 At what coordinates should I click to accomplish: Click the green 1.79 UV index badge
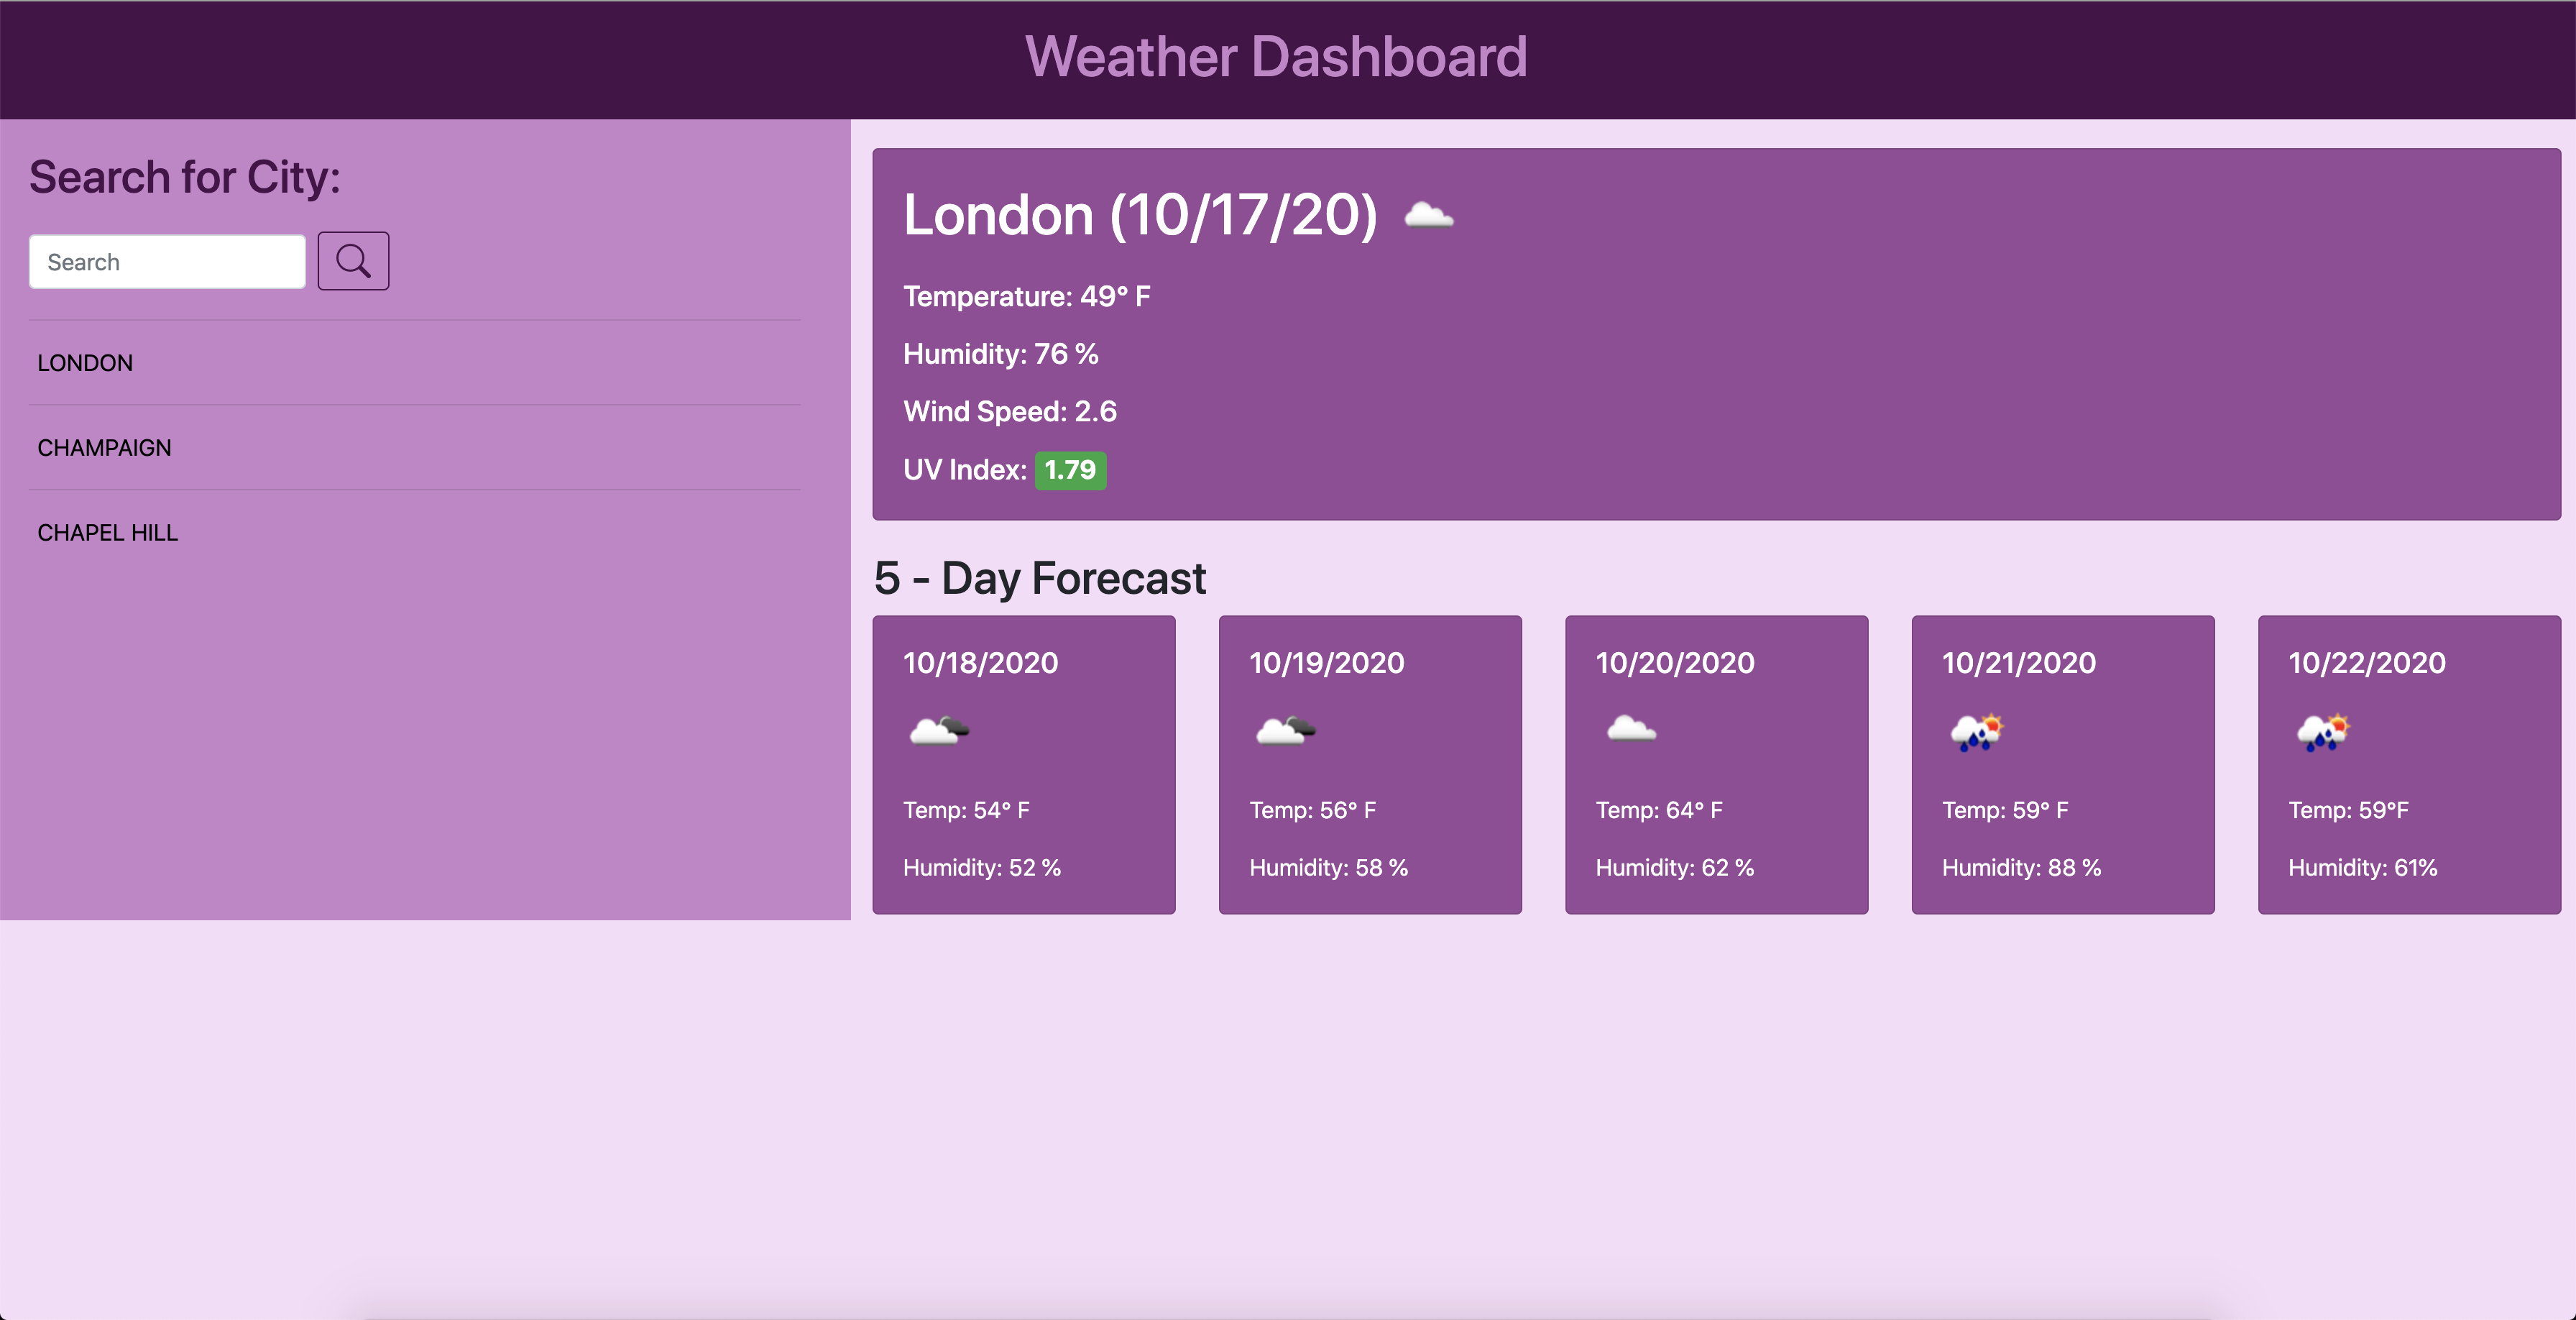1070,470
